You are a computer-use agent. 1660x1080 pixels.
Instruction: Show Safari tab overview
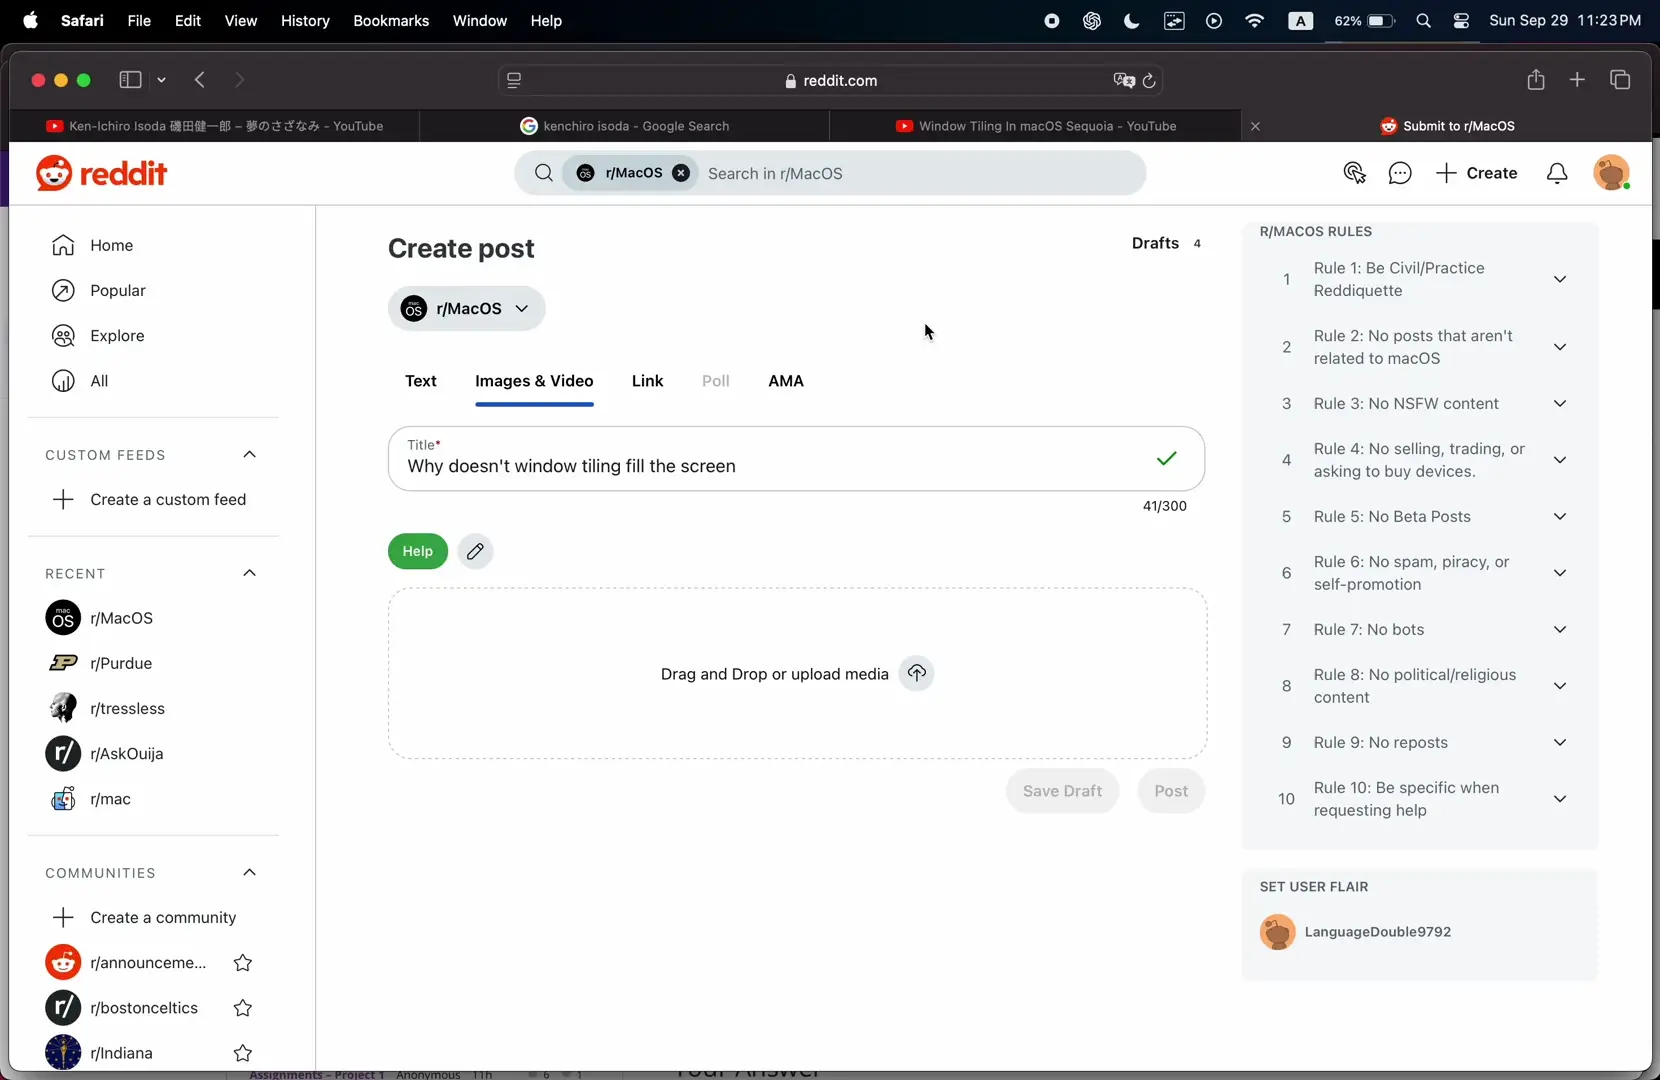(1620, 80)
